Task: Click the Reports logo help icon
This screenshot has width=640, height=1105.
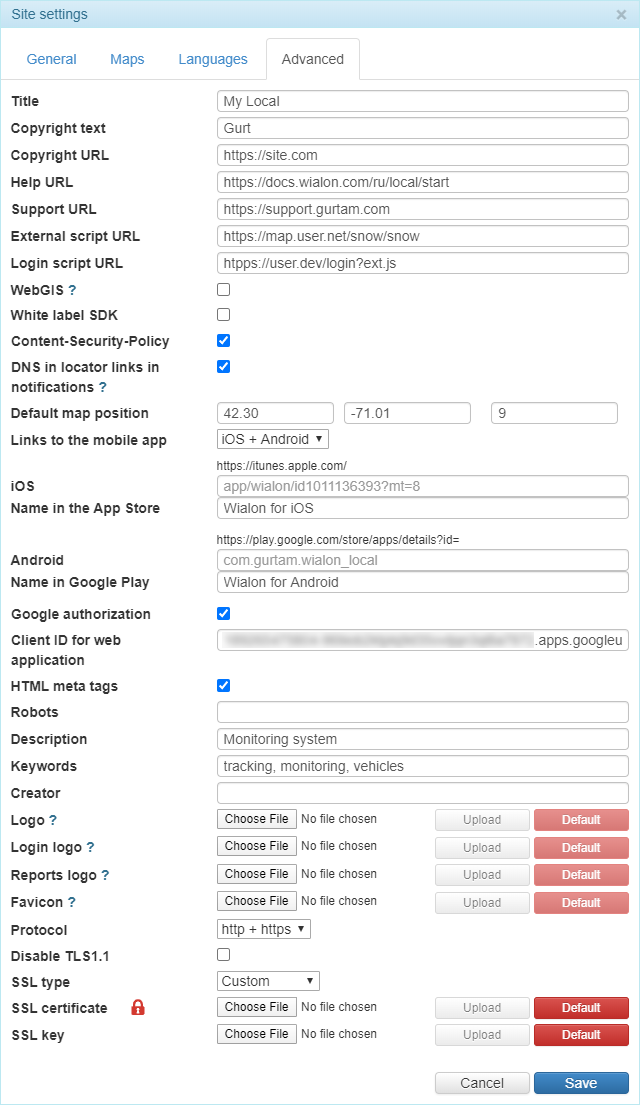Action: [105, 875]
